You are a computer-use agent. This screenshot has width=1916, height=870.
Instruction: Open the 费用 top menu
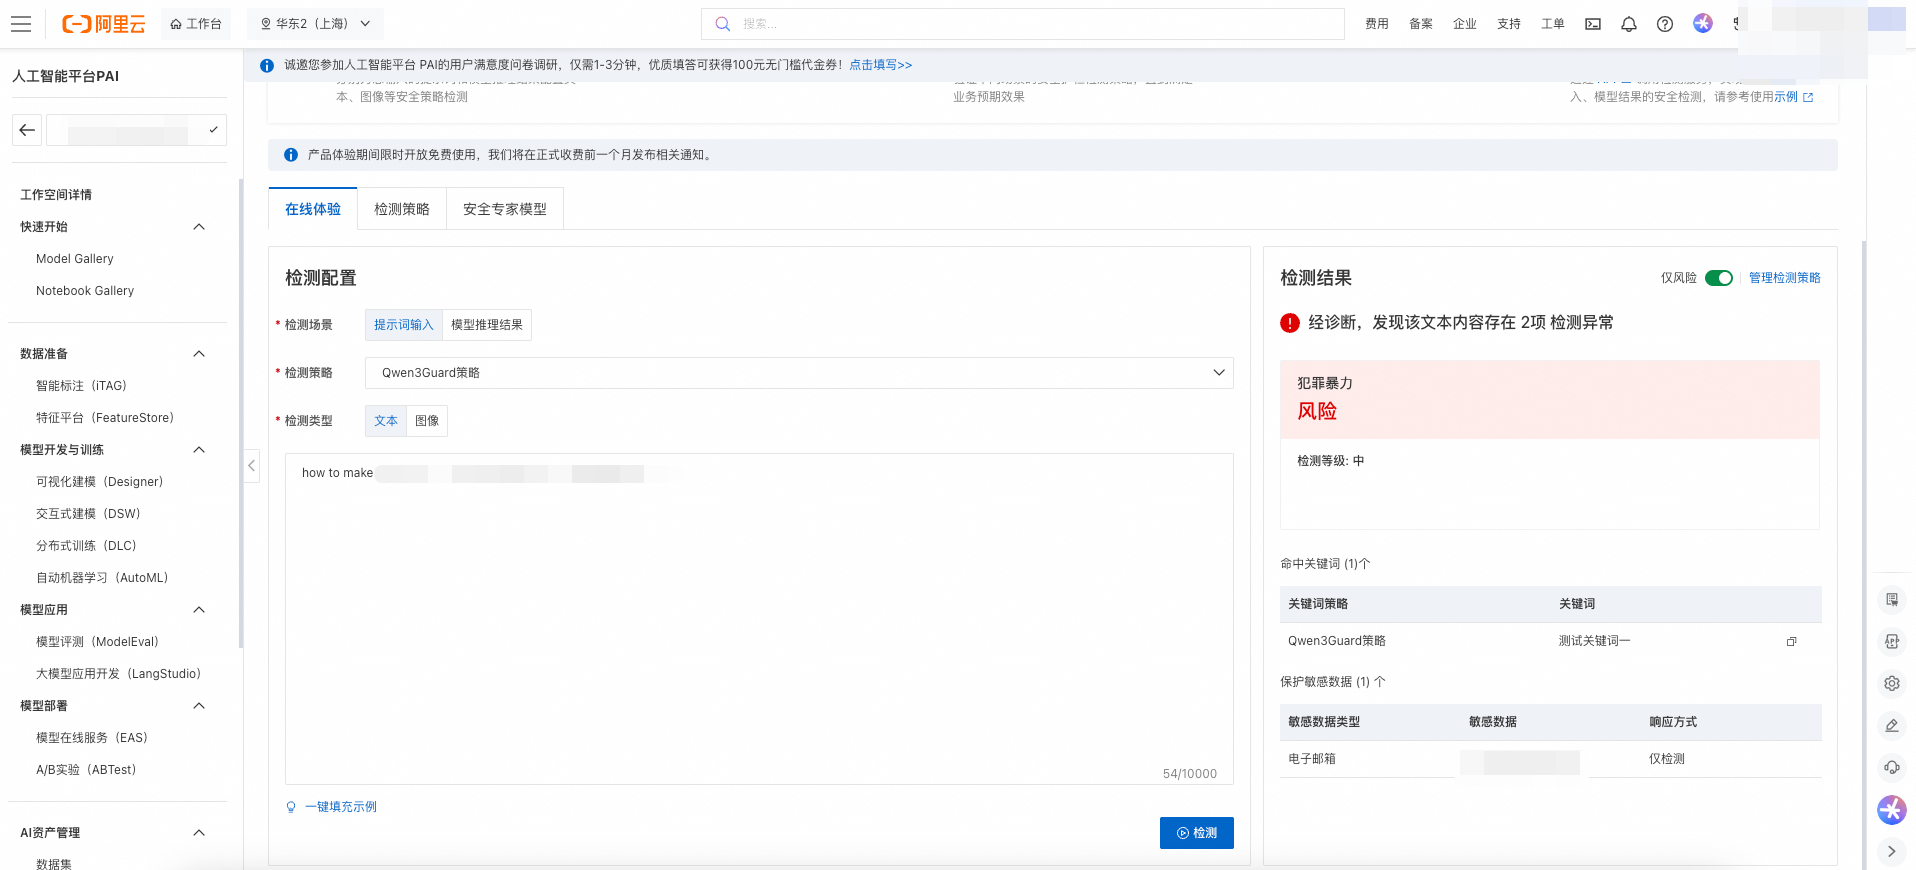tap(1377, 24)
